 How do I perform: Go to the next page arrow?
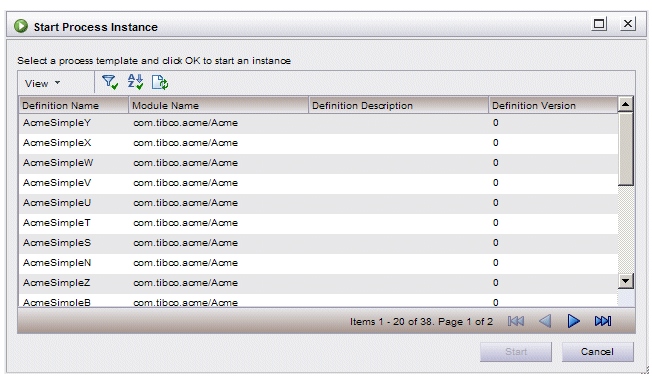coord(573,321)
